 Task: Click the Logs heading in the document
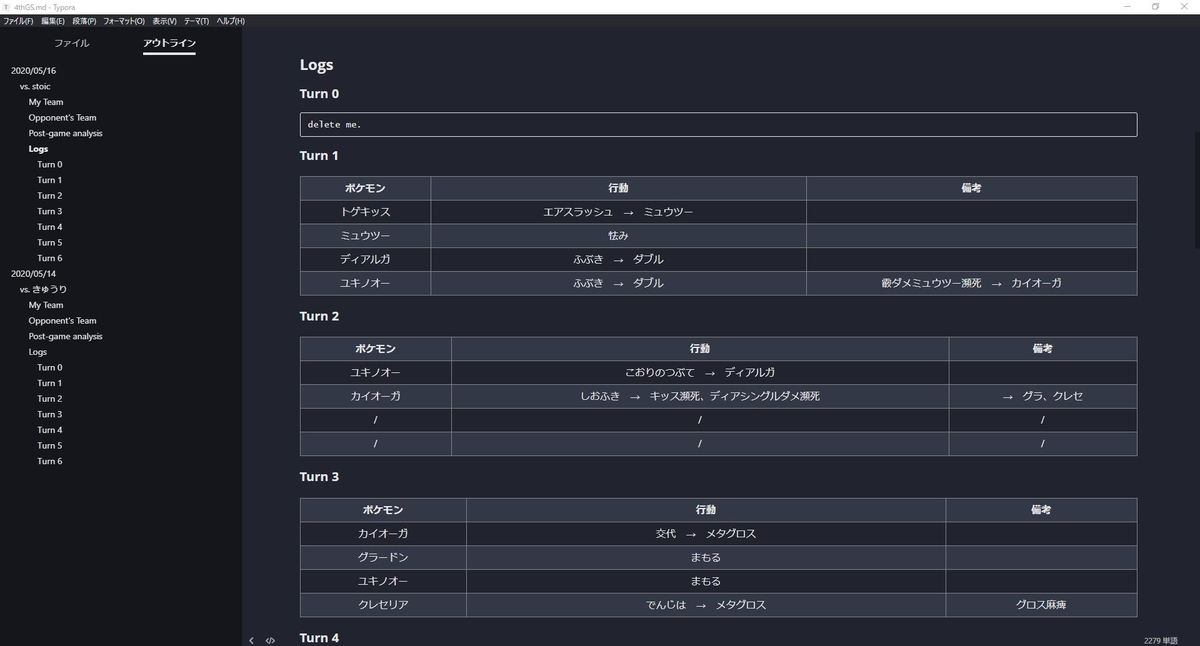click(x=316, y=65)
